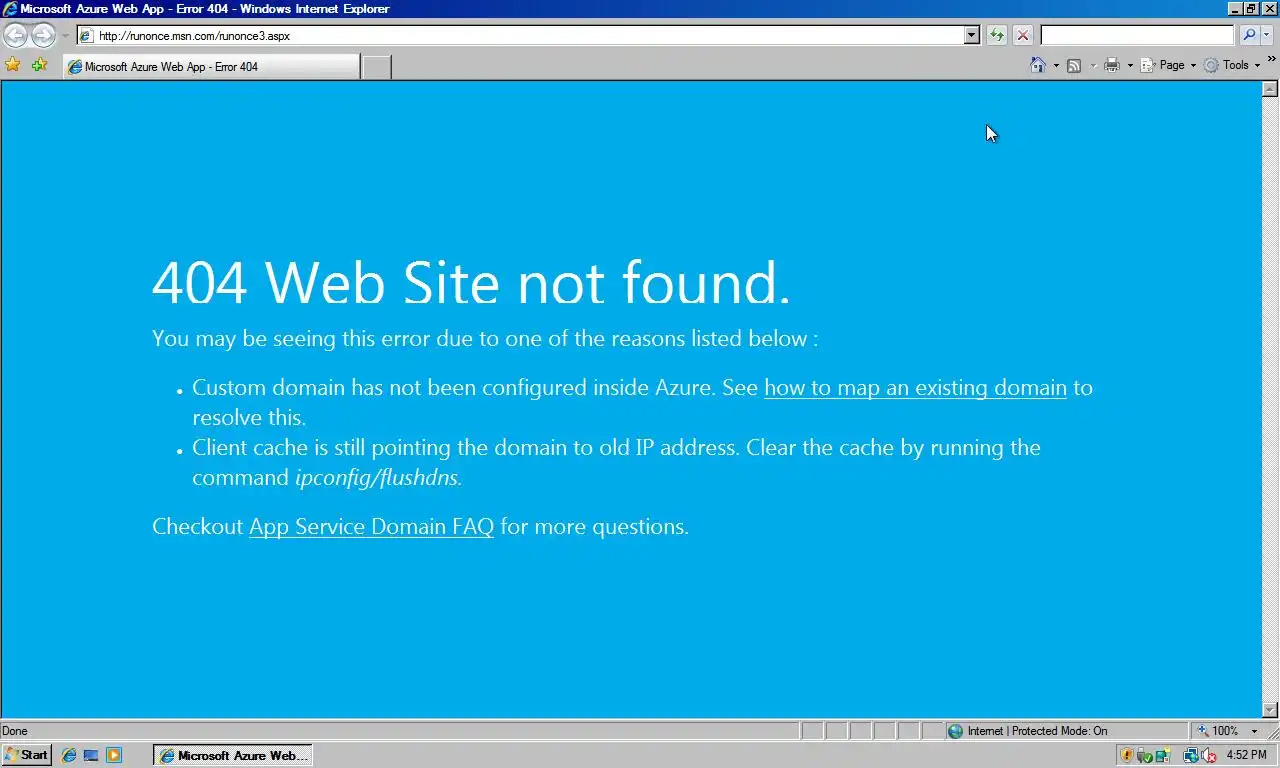
Task: Refresh the page with green arrows icon
Action: [x=997, y=36]
